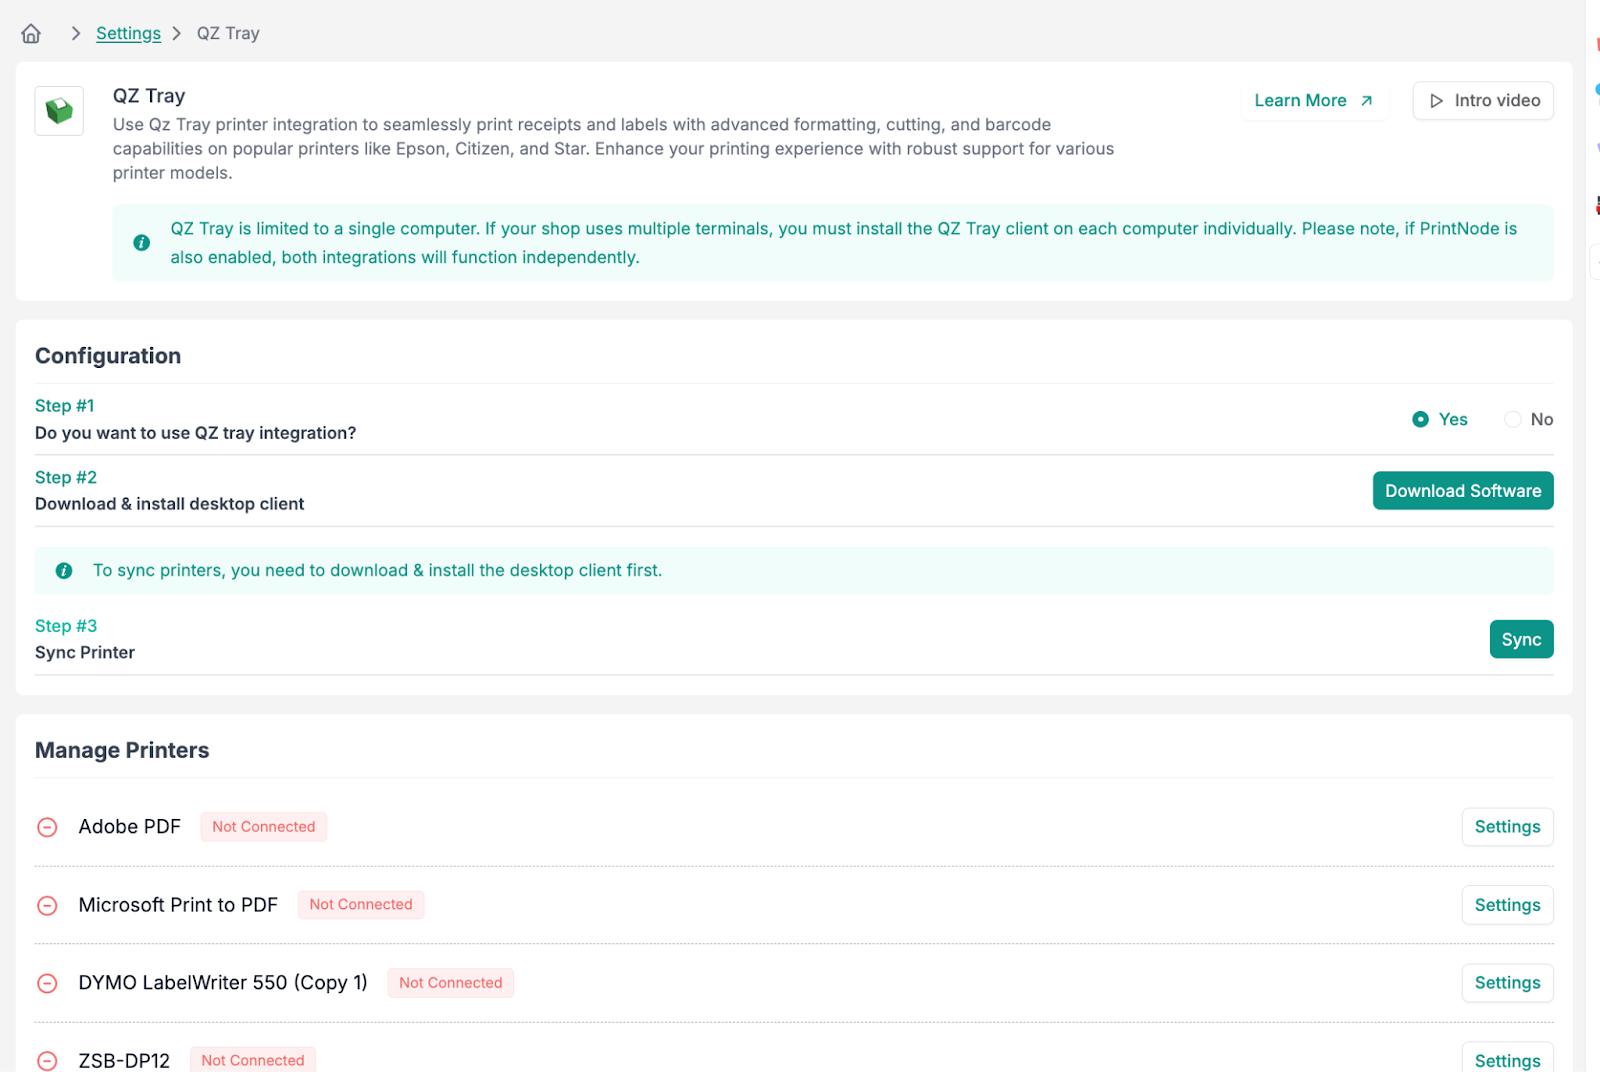Viewport: 1600px width, 1072px height.
Task: Click QZ Tray breadcrumb text
Action: (228, 33)
